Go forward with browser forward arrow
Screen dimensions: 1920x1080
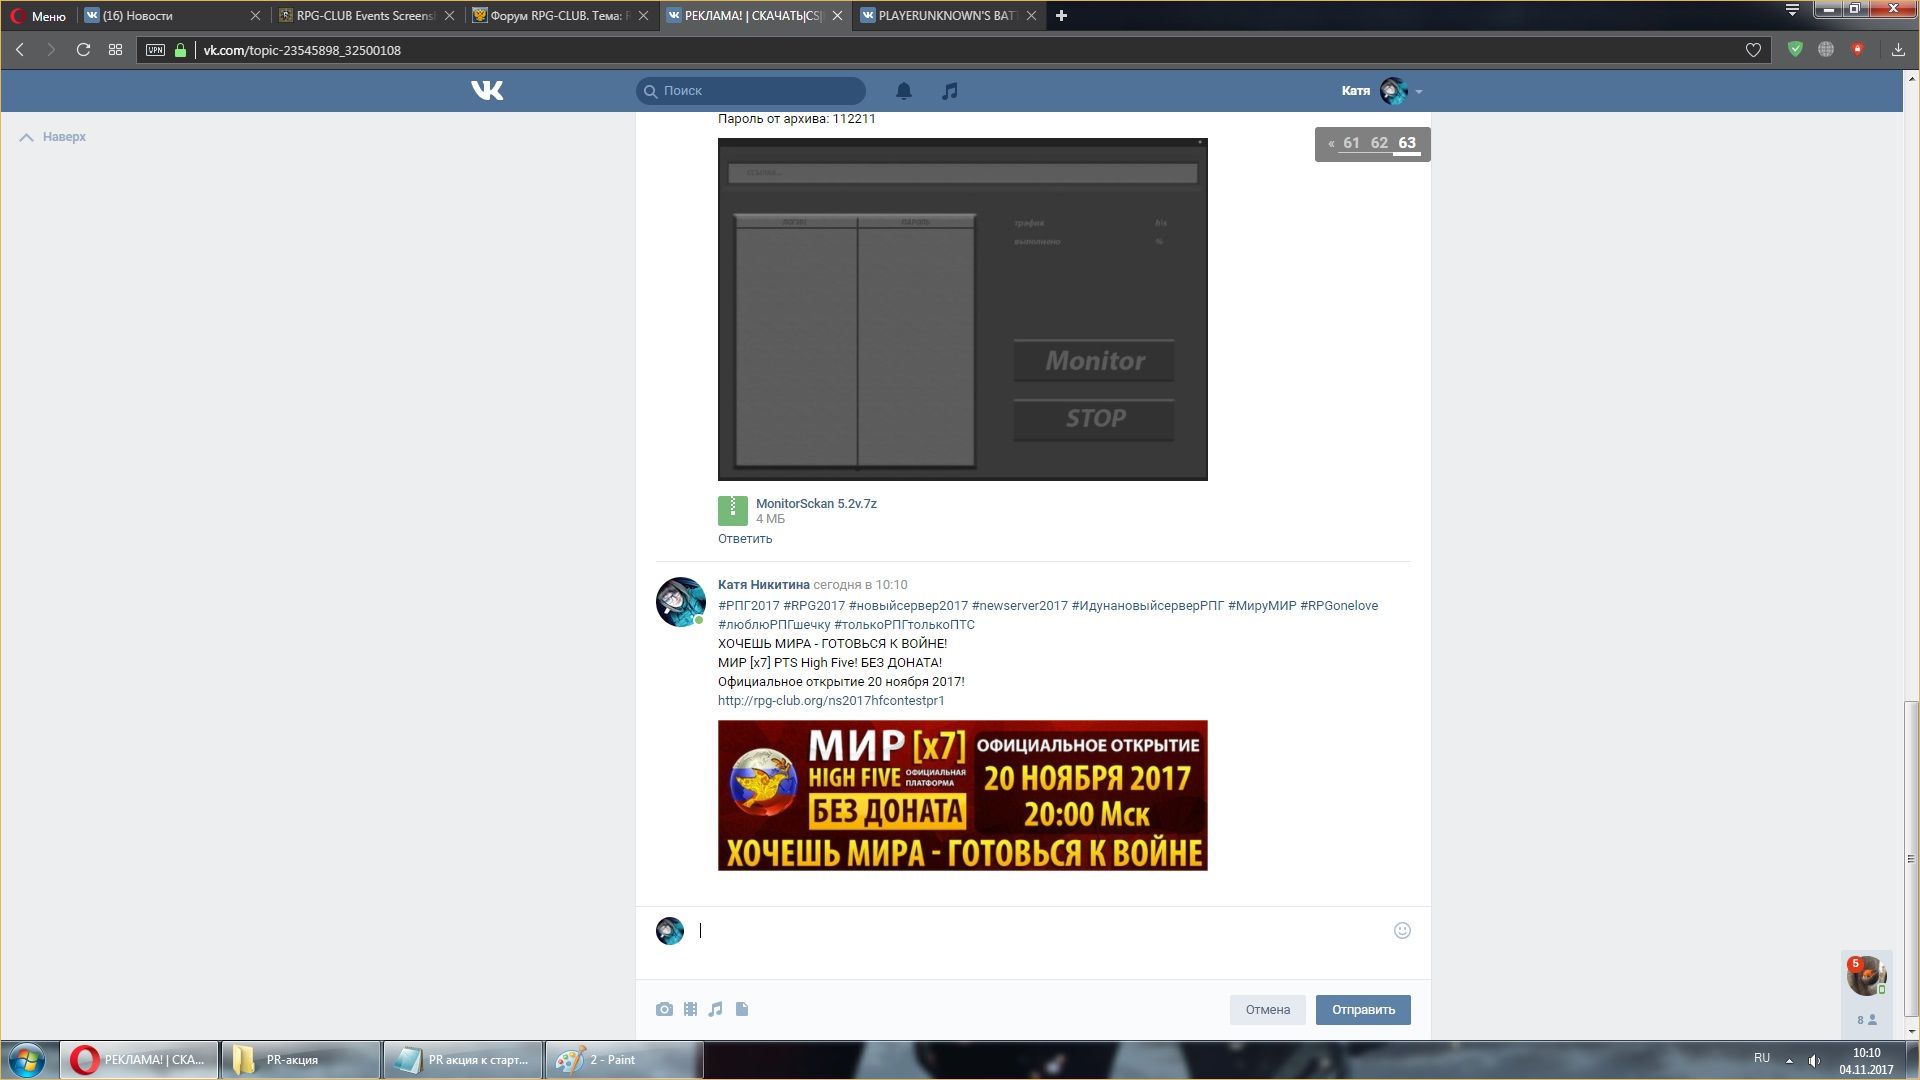(51, 50)
